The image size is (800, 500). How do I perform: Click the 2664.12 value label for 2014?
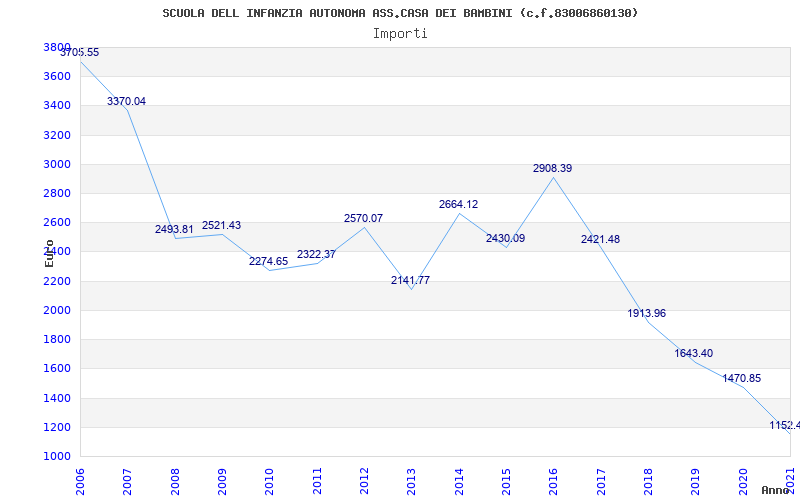tap(459, 204)
